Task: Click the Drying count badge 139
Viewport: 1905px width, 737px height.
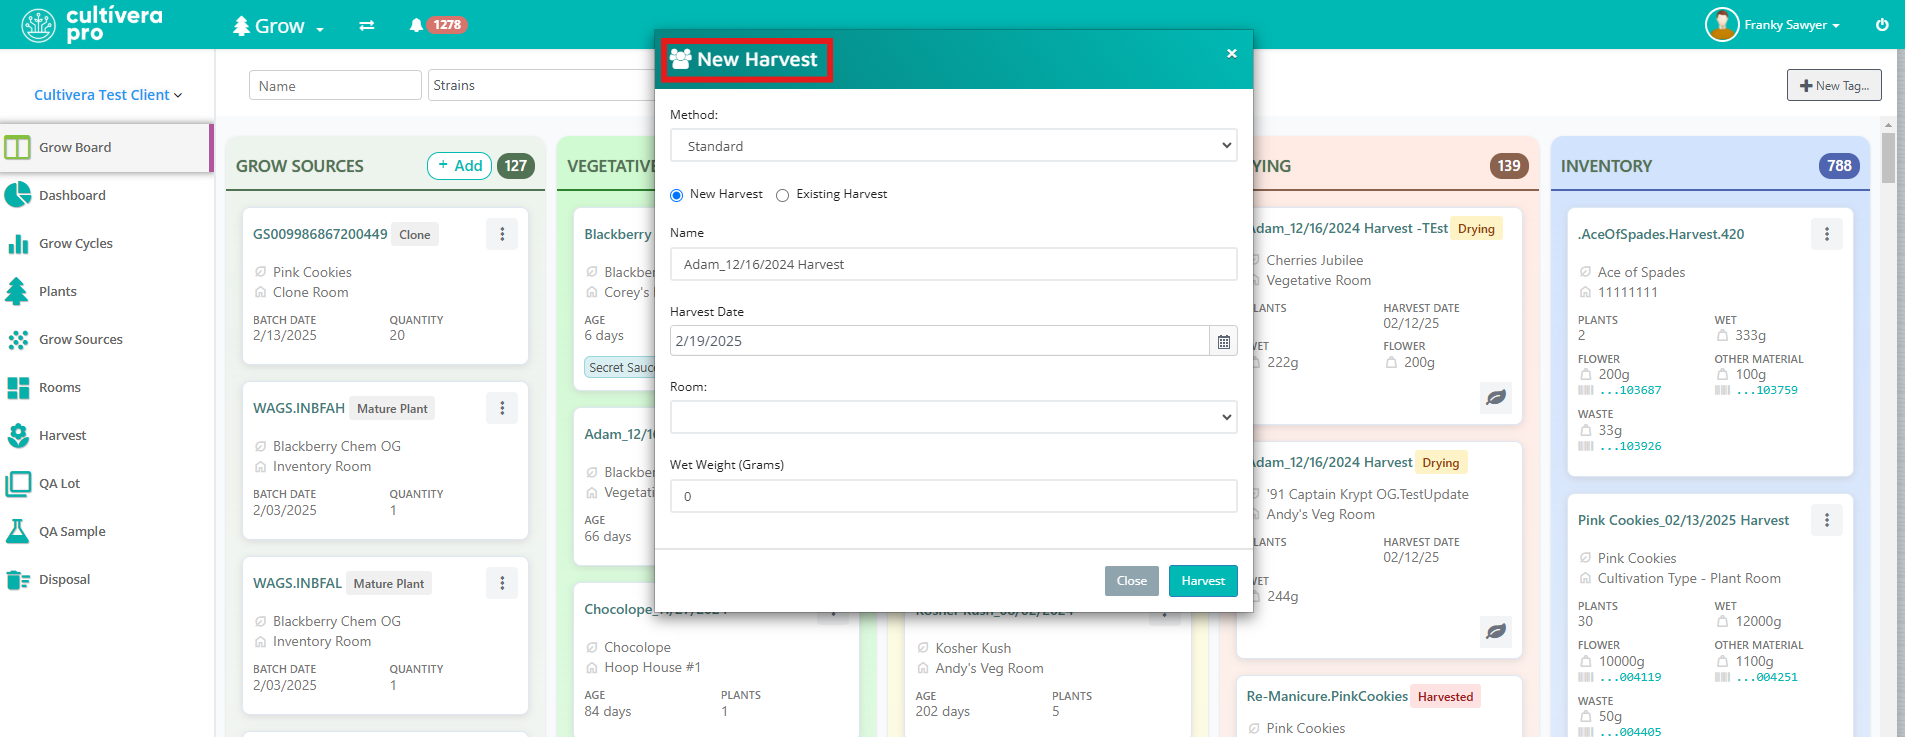Action: [x=1509, y=166]
